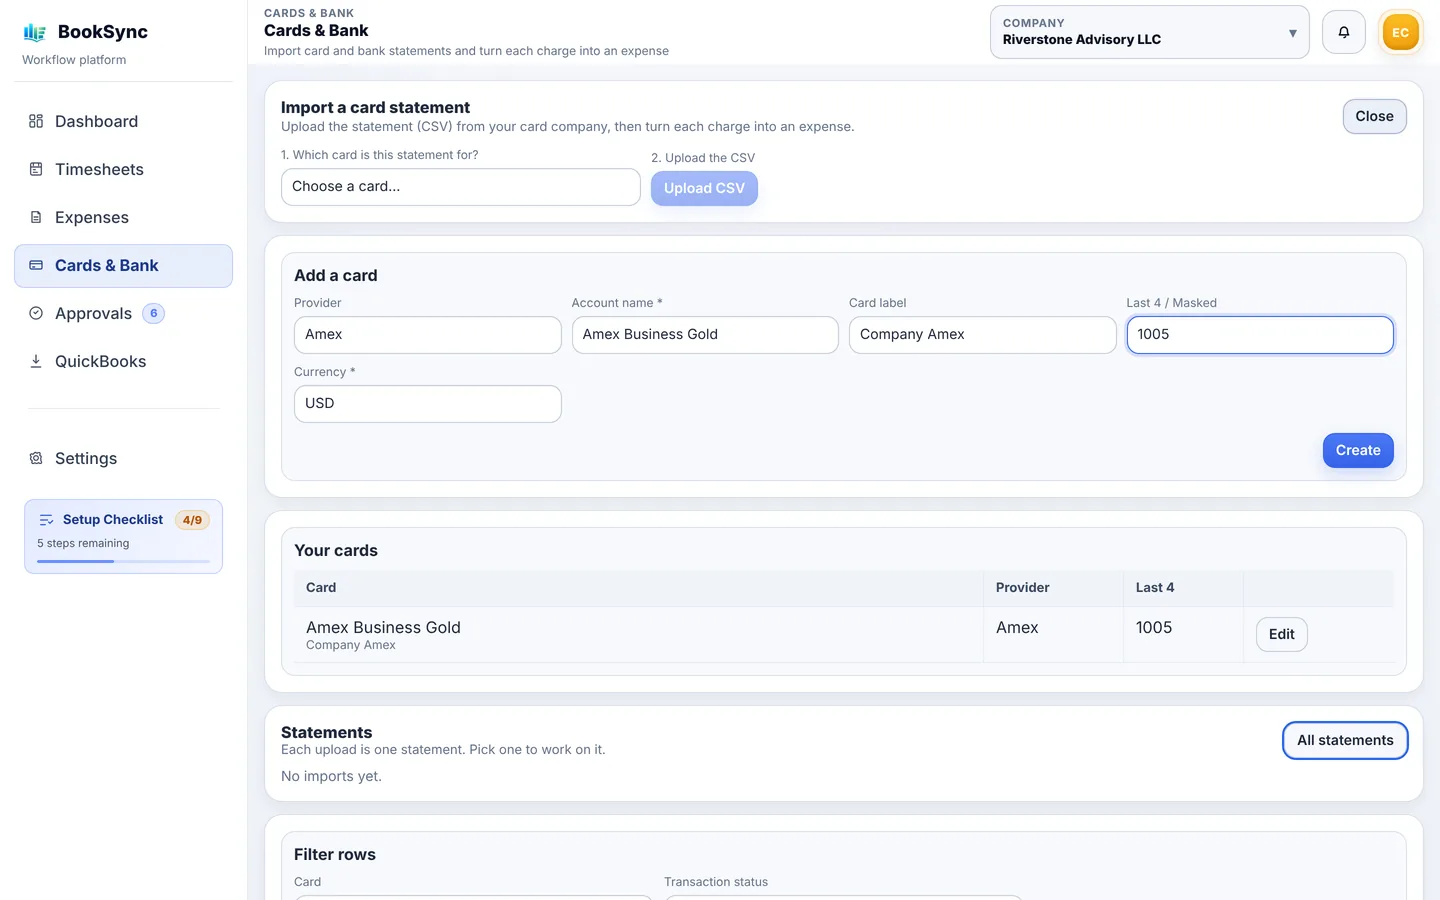Click the 1005 value in Your cards table
The width and height of the screenshot is (1440, 900).
click(1154, 627)
